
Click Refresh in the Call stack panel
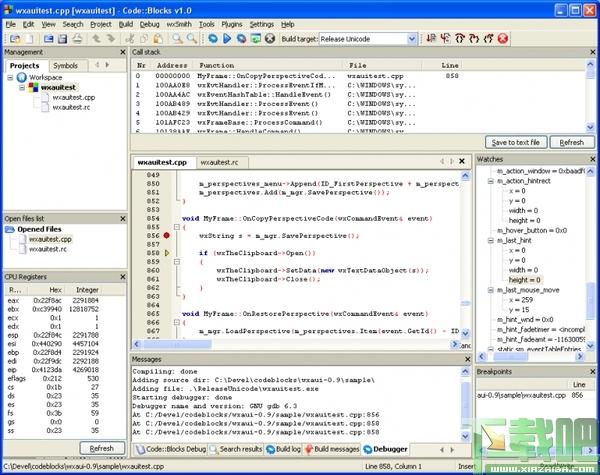(x=572, y=142)
